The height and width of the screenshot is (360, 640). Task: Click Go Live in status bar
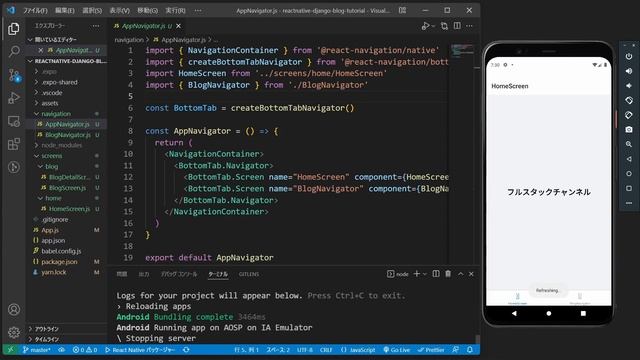pyautogui.click(x=397, y=350)
